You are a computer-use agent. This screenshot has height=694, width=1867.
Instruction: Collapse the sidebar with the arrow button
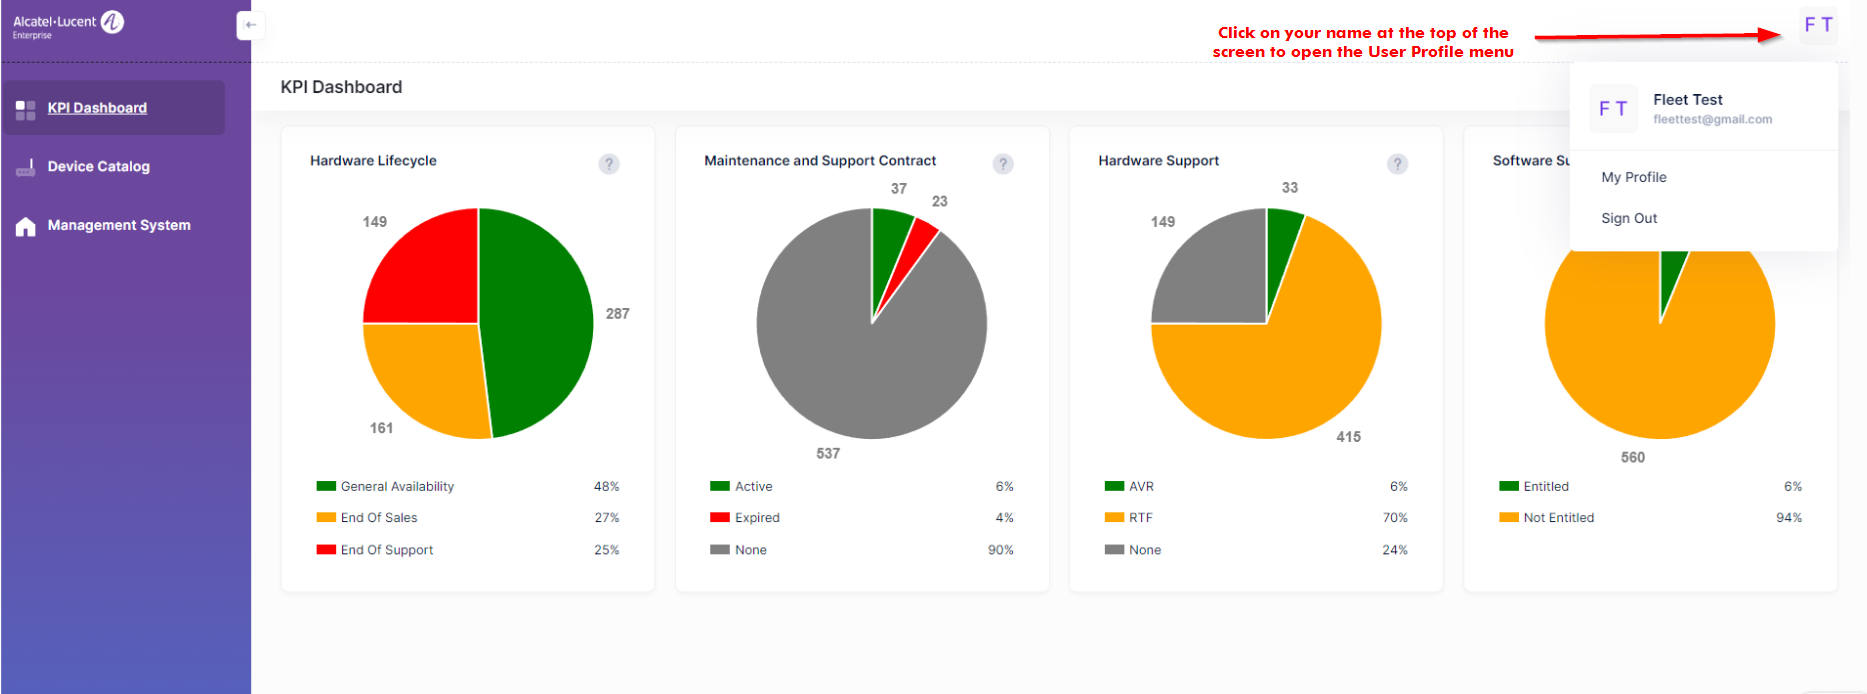tap(250, 25)
